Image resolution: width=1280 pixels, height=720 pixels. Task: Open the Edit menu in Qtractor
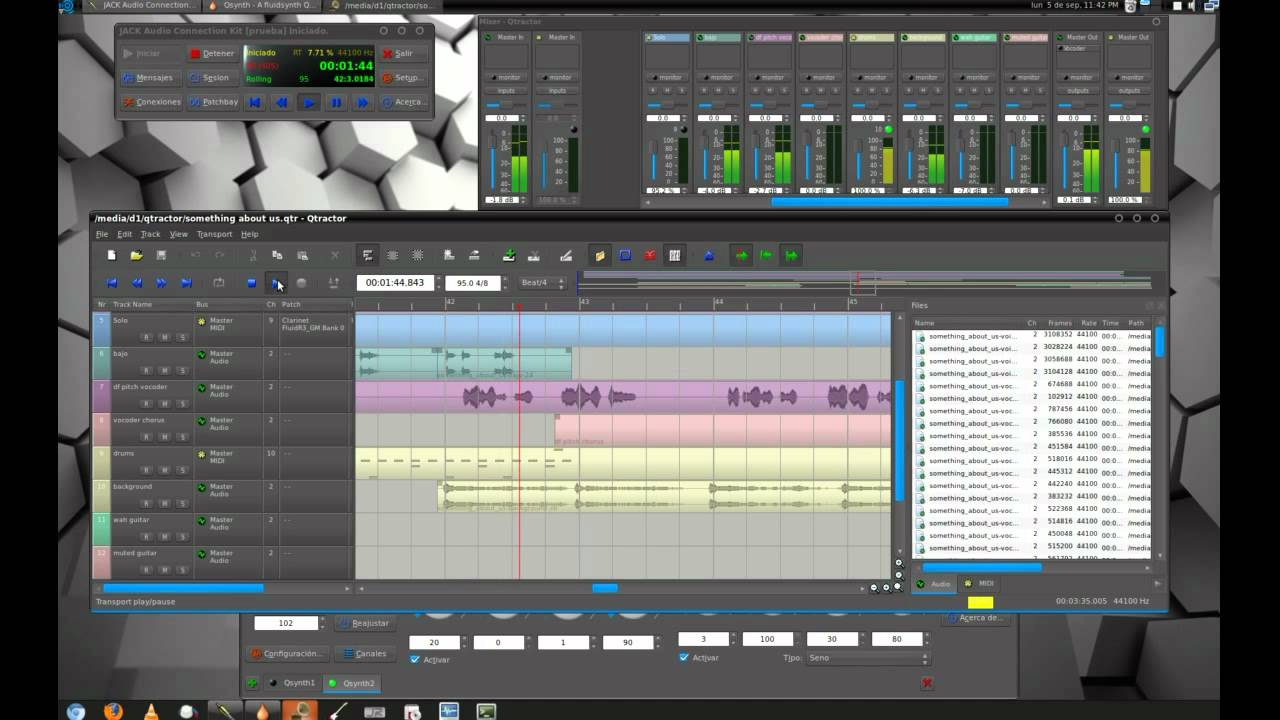pyautogui.click(x=124, y=234)
